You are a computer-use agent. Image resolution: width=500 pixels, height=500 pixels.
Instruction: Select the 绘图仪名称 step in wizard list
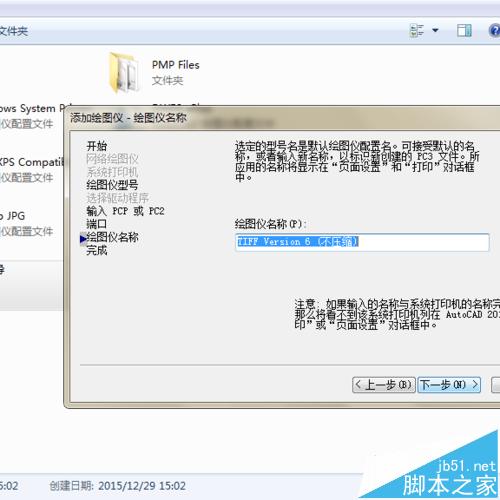pyautogui.click(x=112, y=237)
